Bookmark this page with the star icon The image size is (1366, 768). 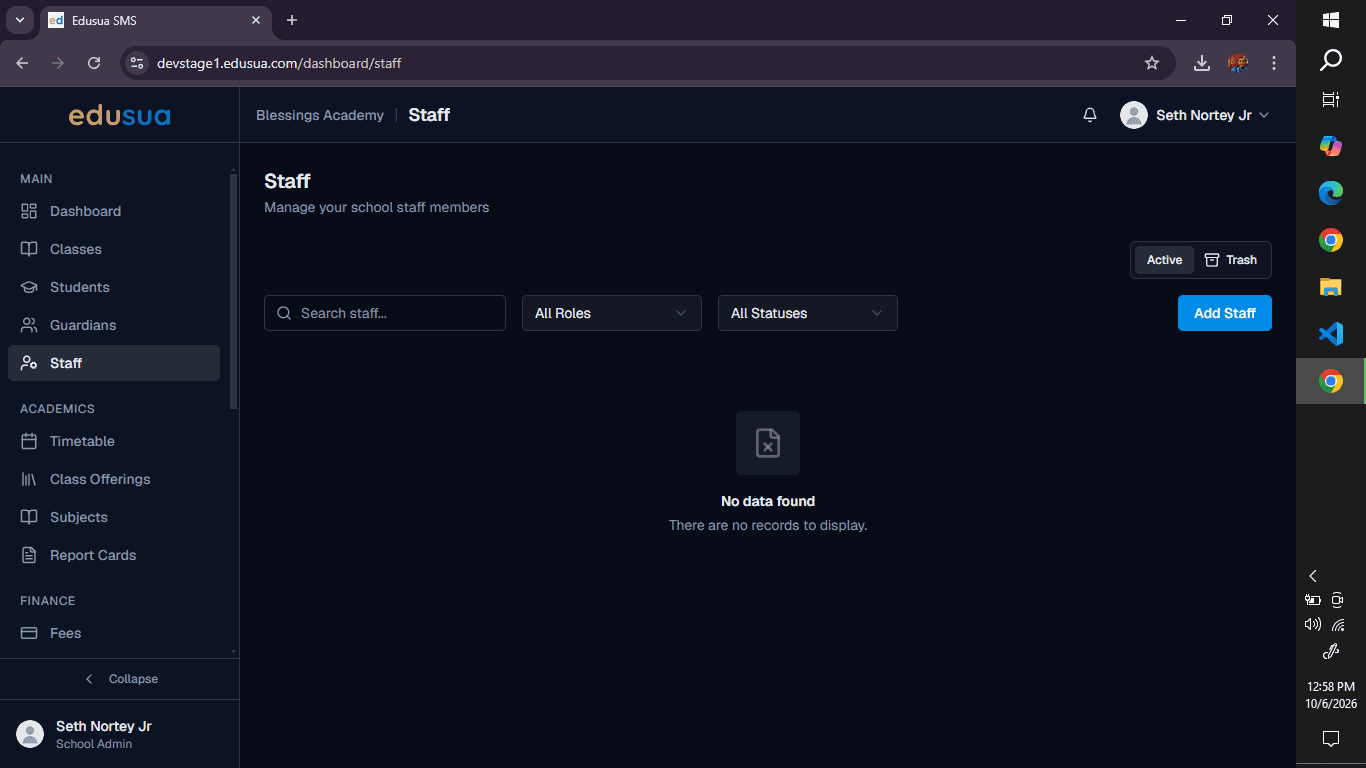pos(1152,63)
